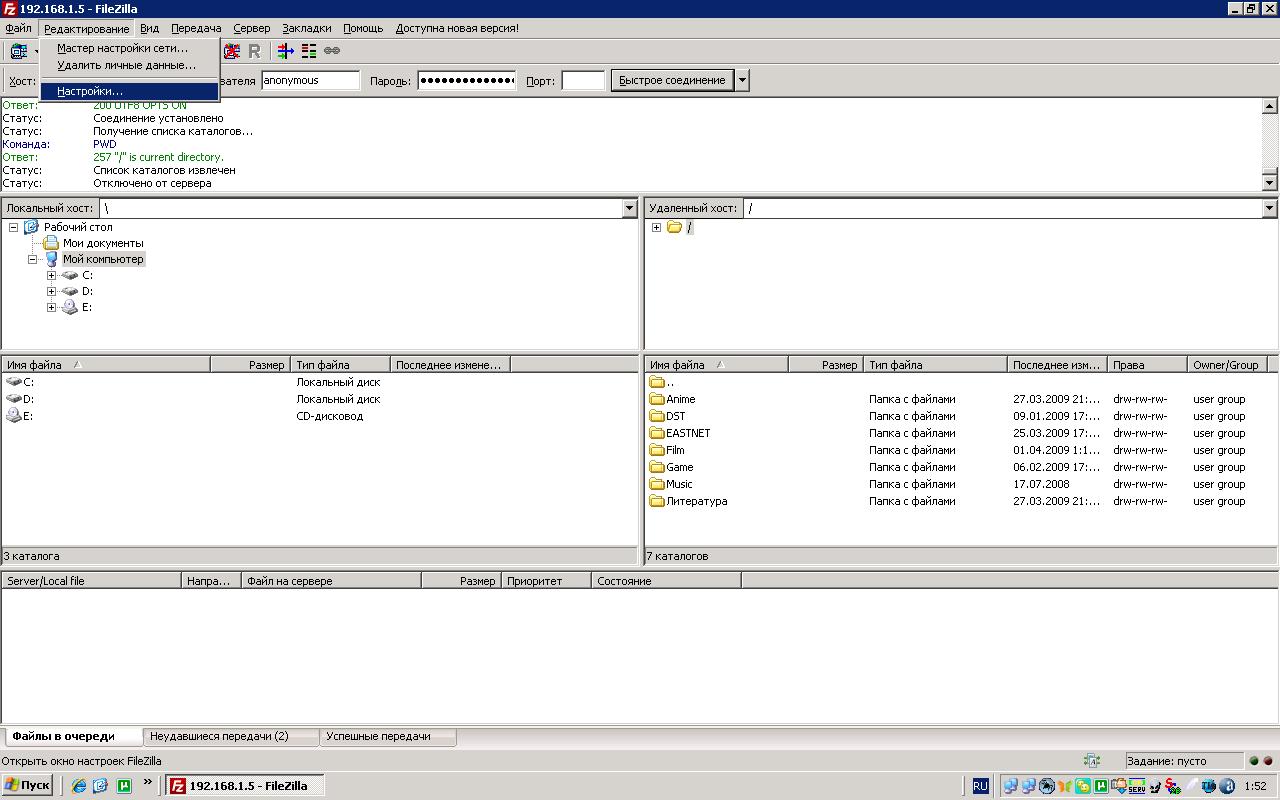Click the D: drive icon in local tree
Image resolution: width=1280 pixels, height=800 pixels.
(70, 291)
